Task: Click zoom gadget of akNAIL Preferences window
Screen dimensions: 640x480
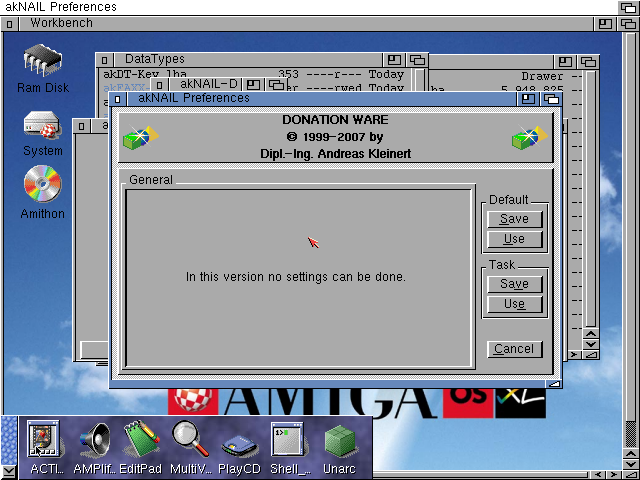Action: [528, 99]
